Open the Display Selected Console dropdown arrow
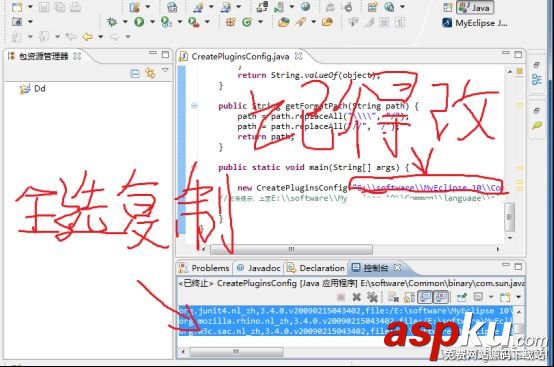 491,297
